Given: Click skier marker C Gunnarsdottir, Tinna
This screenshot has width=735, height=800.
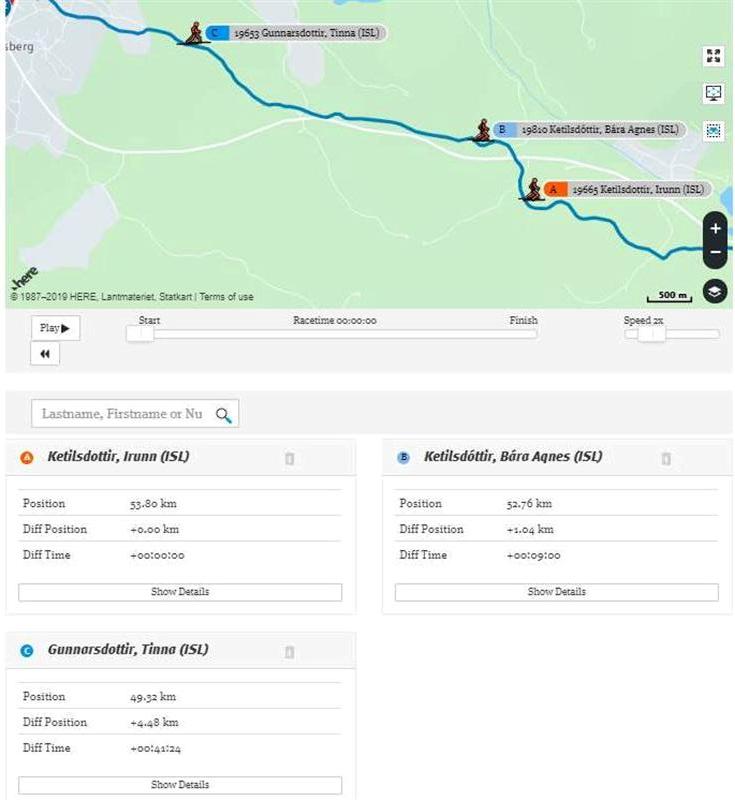Looking at the screenshot, I should (194, 33).
